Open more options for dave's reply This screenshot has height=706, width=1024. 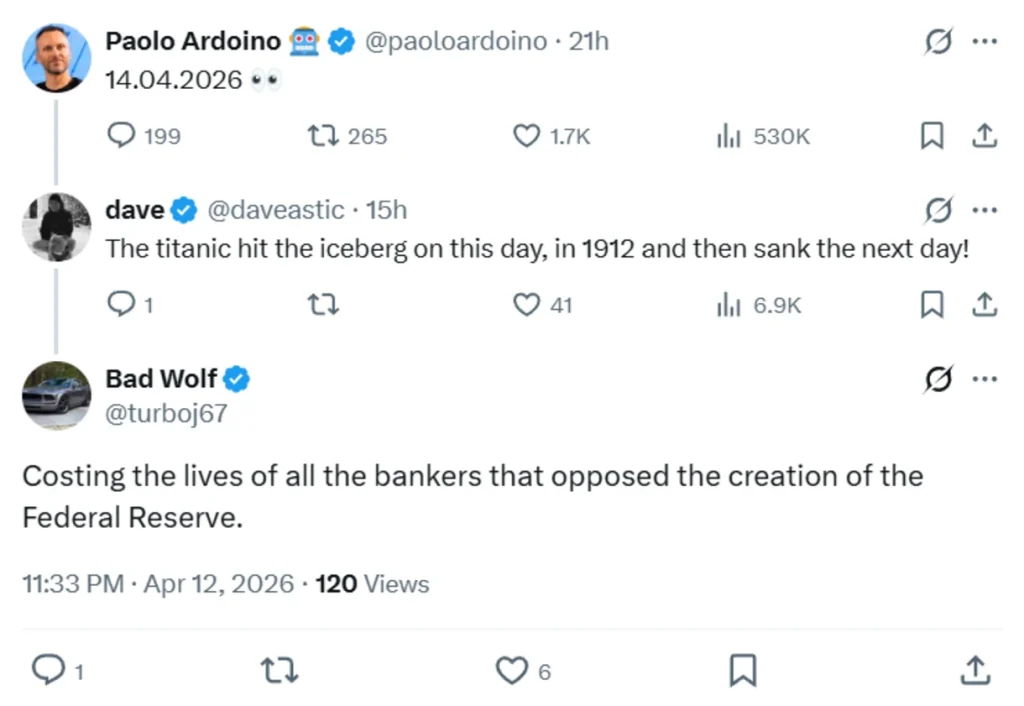(x=986, y=210)
